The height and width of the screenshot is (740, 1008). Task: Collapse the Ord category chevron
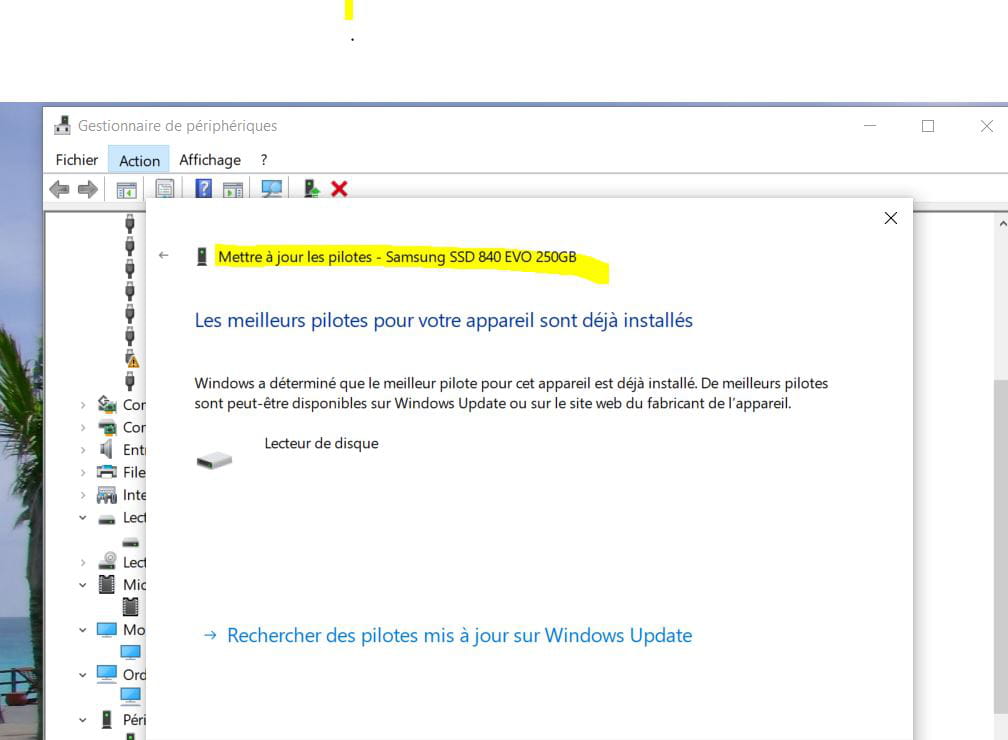tap(83, 674)
